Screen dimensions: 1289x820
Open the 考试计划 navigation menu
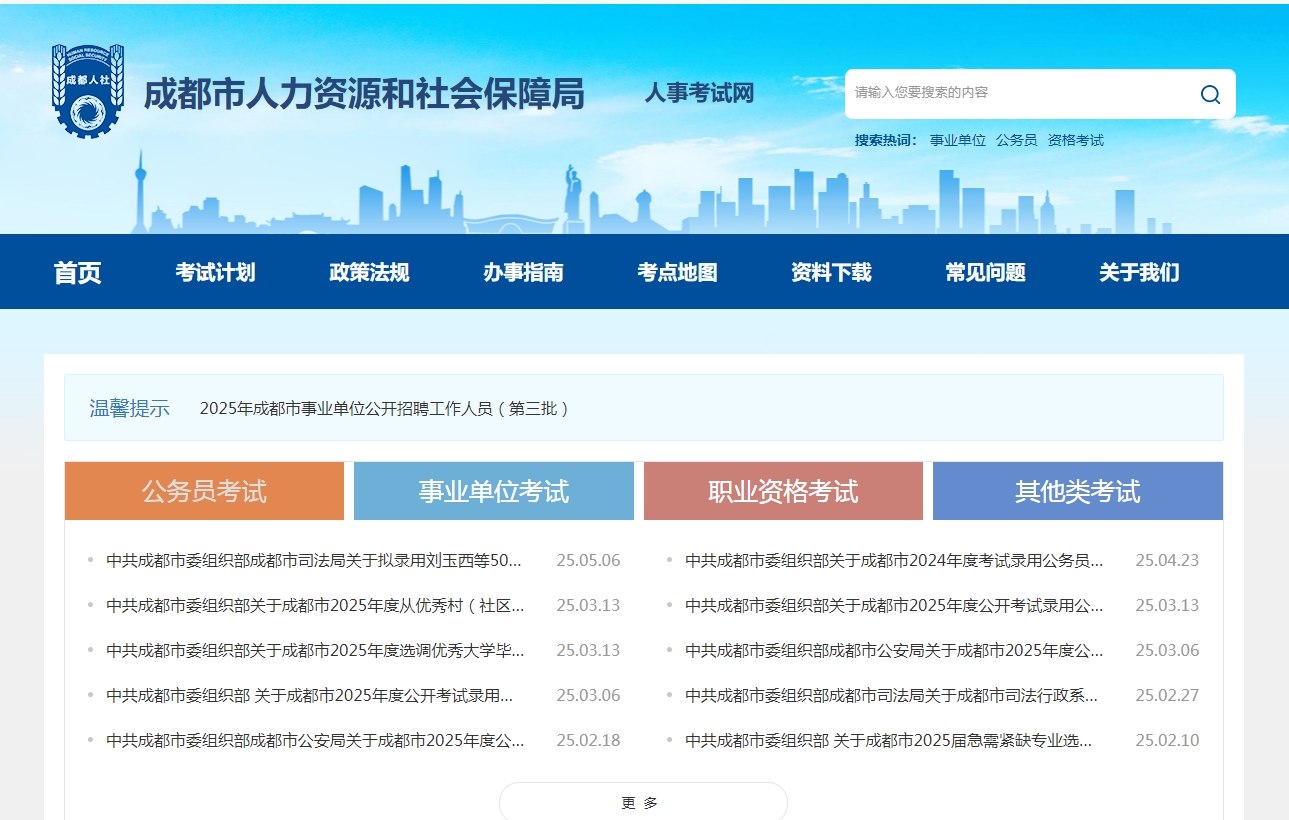click(x=216, y=272)
